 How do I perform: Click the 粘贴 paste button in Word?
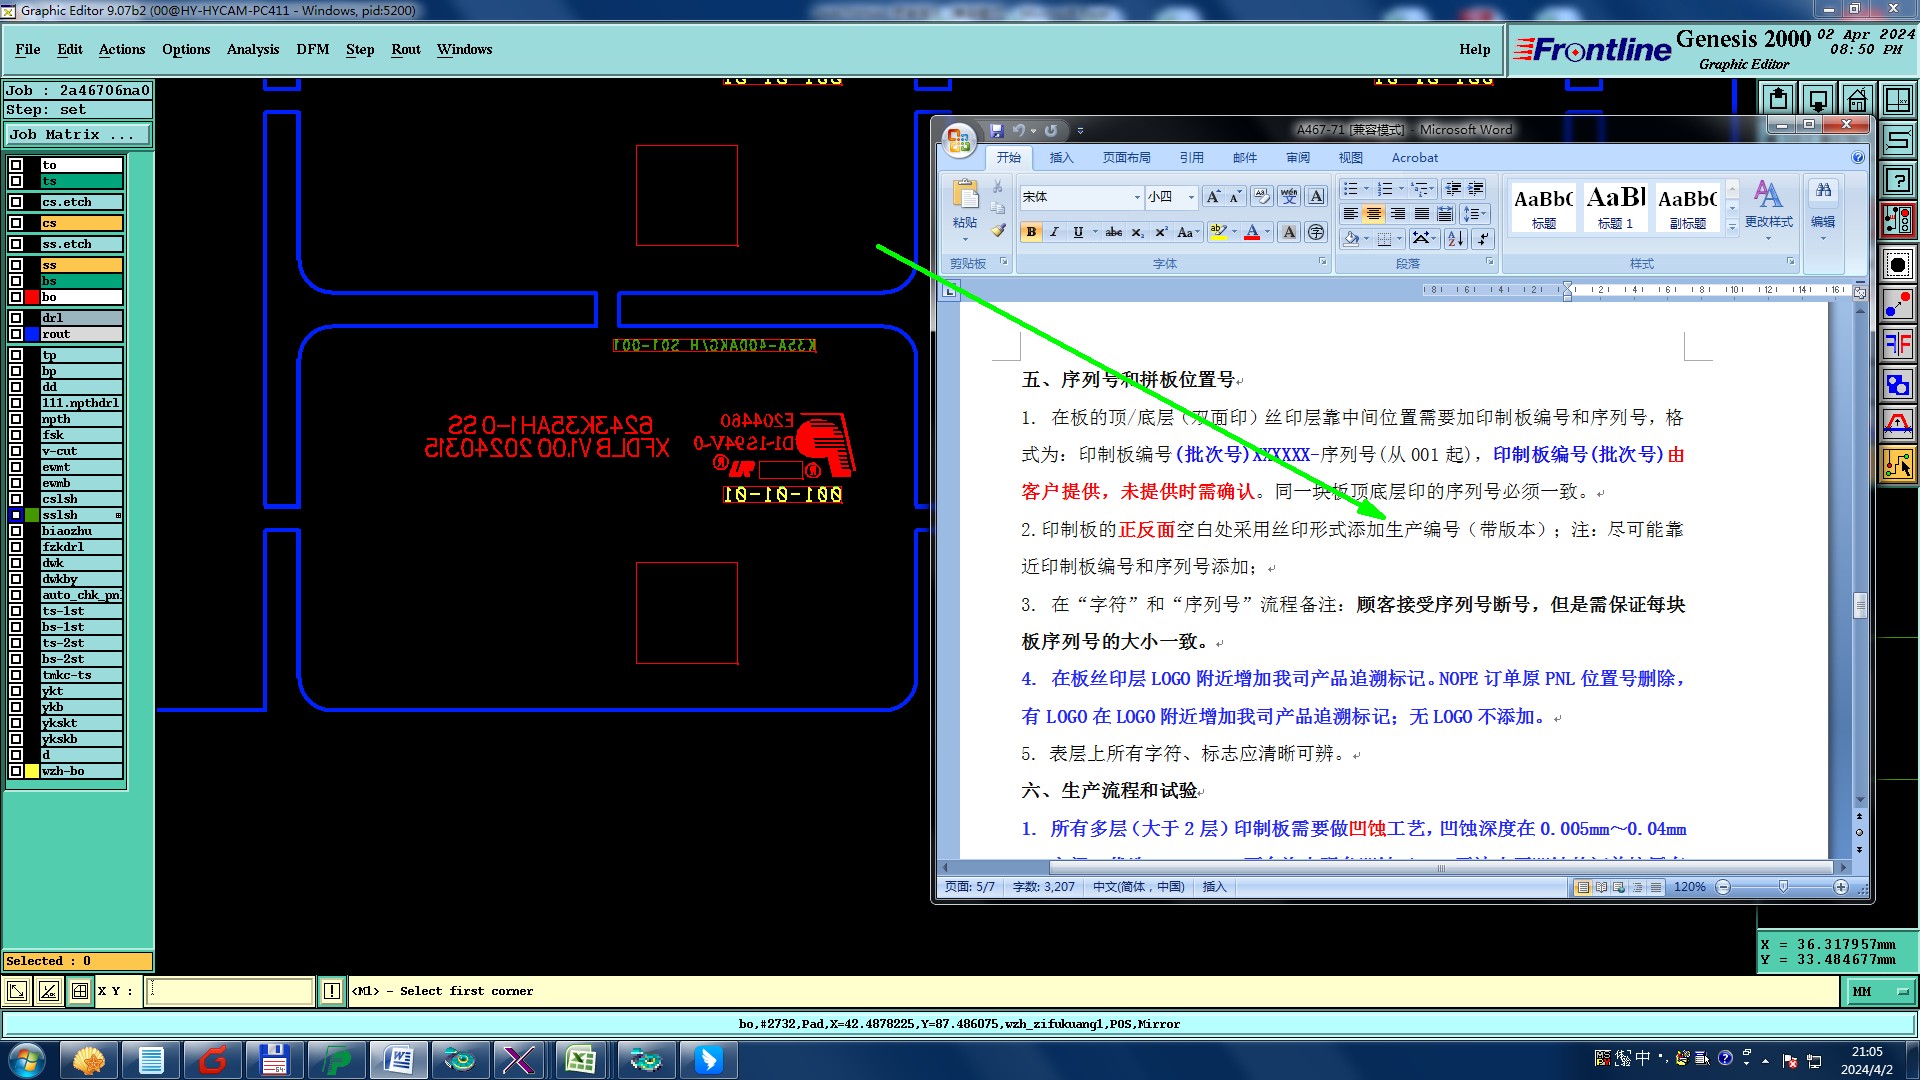(x=965, y=211)
